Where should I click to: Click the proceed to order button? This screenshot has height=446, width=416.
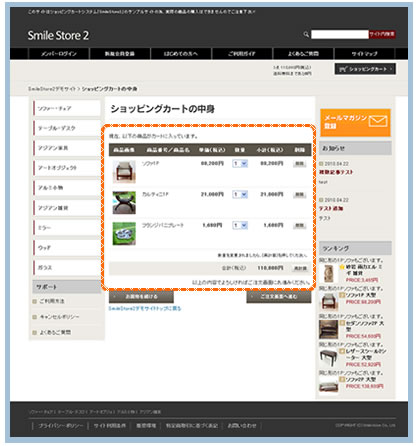tap(279, 296)
